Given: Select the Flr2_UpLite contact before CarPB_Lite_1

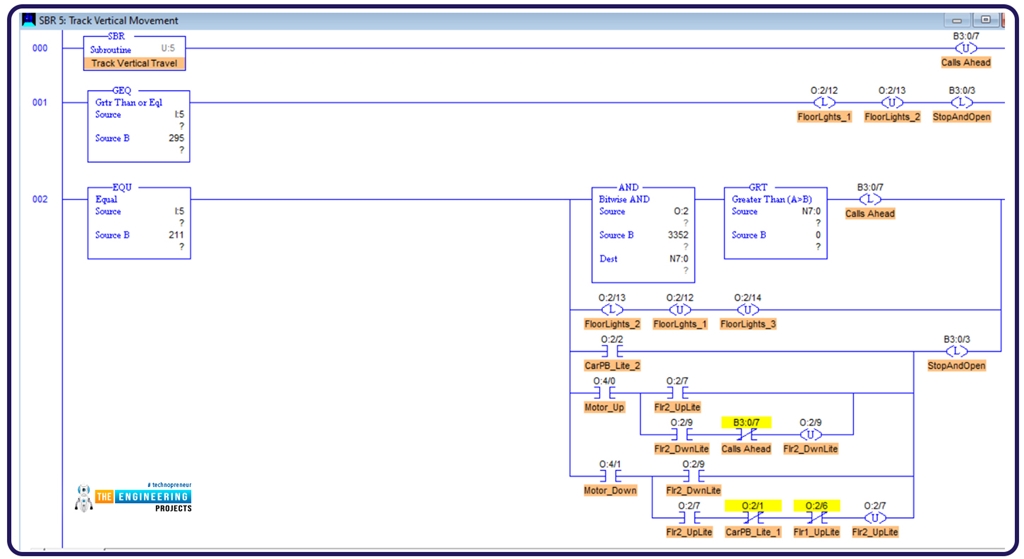Looking at the screenshot, I should click(x=689, y=519).
